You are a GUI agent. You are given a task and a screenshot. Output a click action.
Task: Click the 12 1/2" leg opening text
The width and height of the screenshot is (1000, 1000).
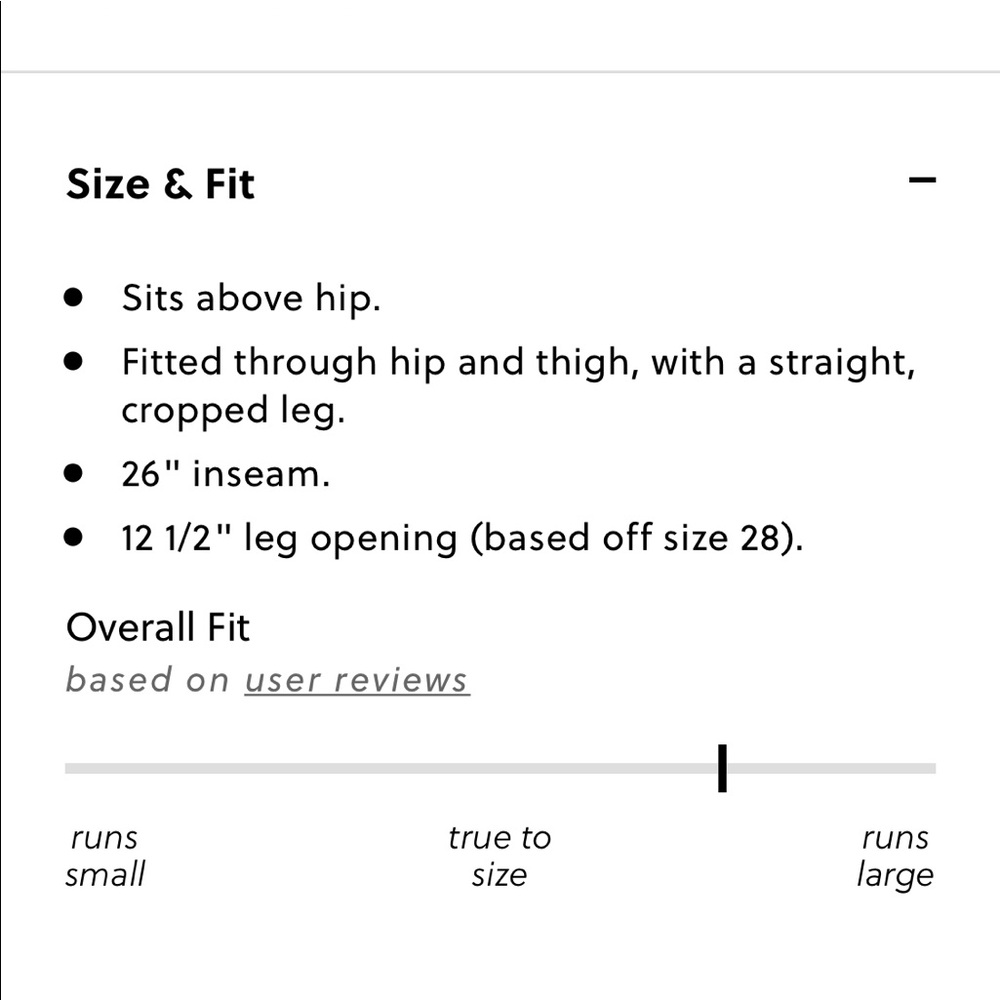(x=462, y=538)
